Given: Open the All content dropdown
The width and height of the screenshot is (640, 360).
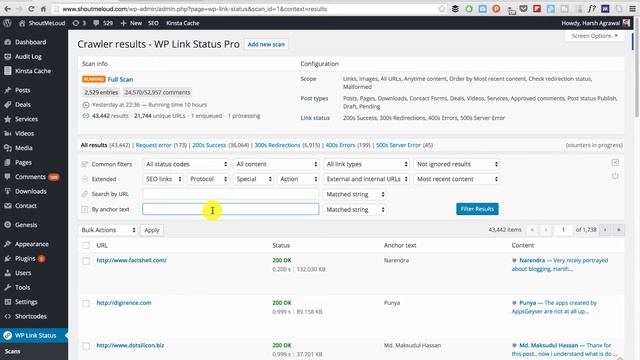Looking at the screenshot, I should coord(276,164).
